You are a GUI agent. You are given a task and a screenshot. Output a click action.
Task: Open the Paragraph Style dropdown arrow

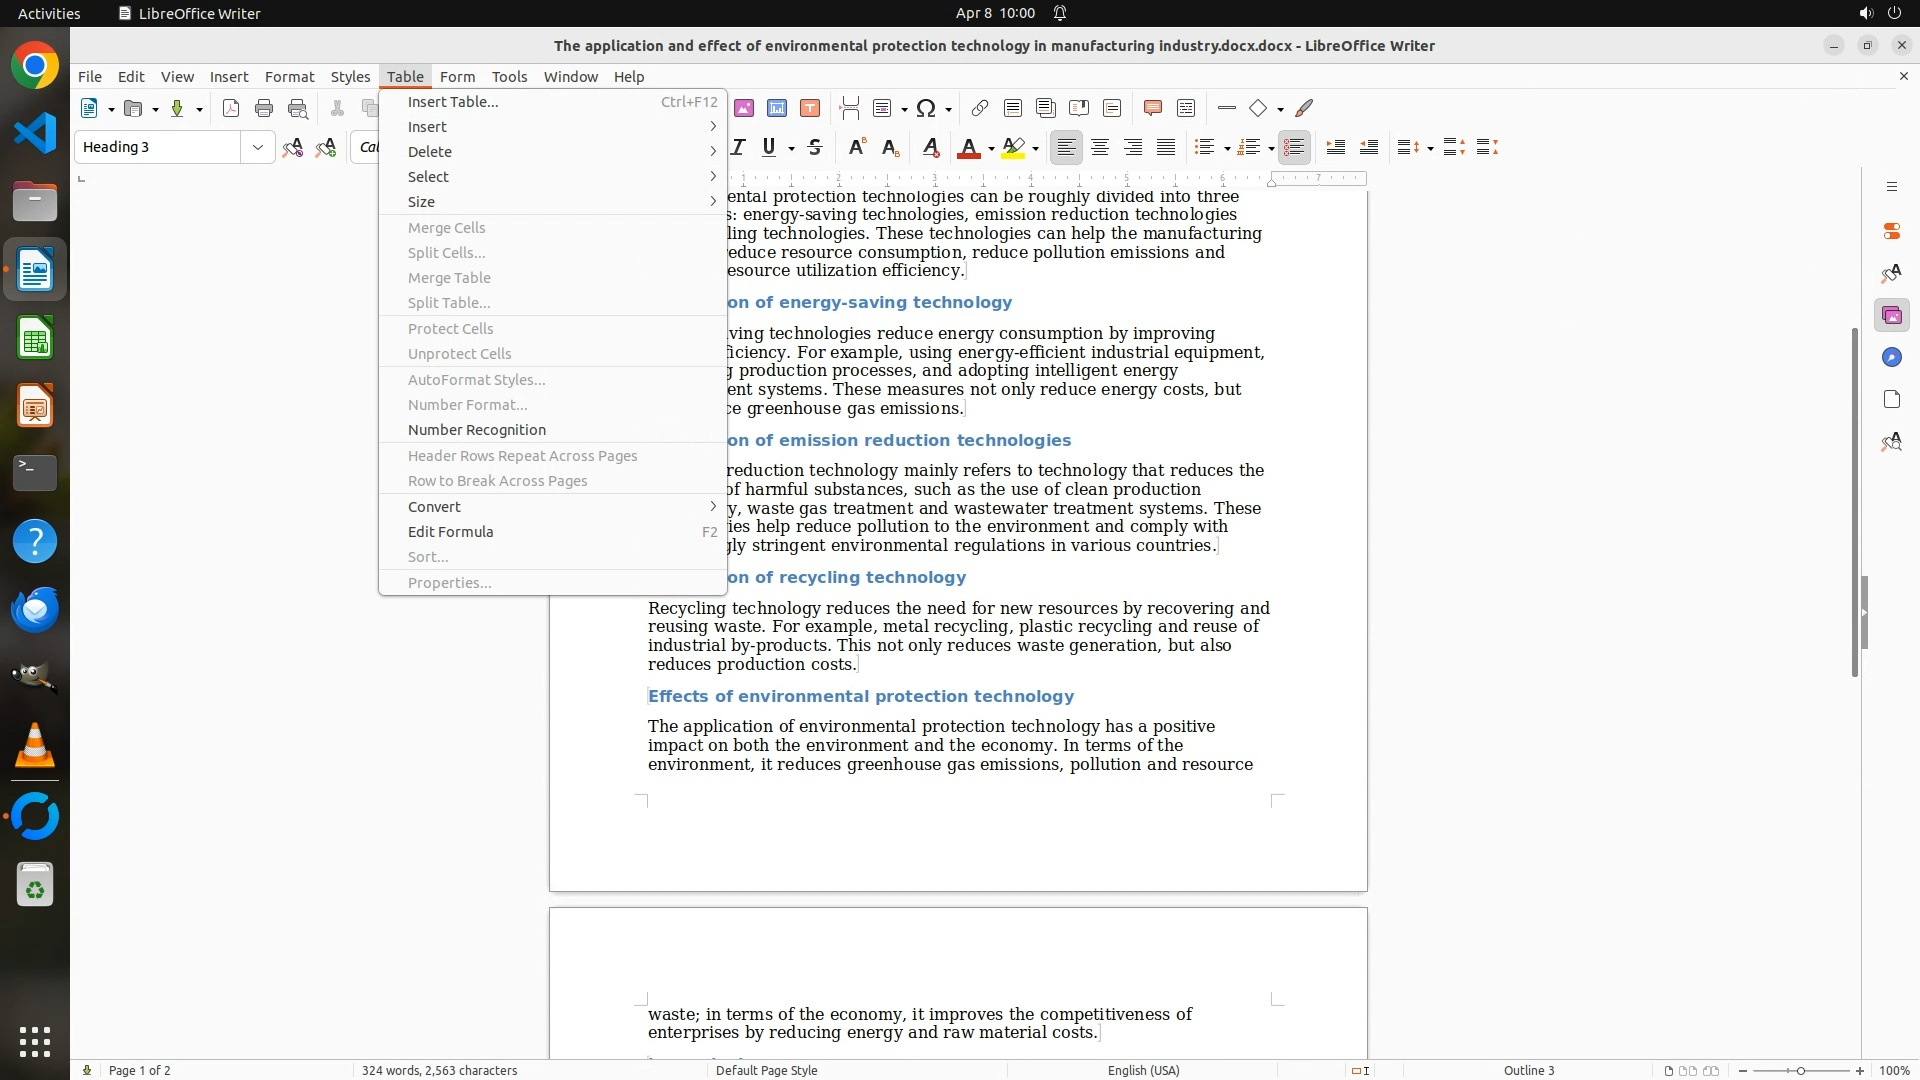(258, 148)
